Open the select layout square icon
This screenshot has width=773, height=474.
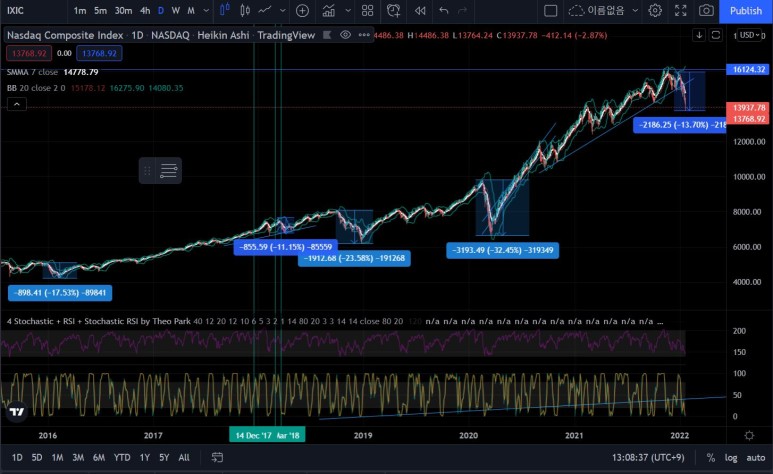(550, 10)
